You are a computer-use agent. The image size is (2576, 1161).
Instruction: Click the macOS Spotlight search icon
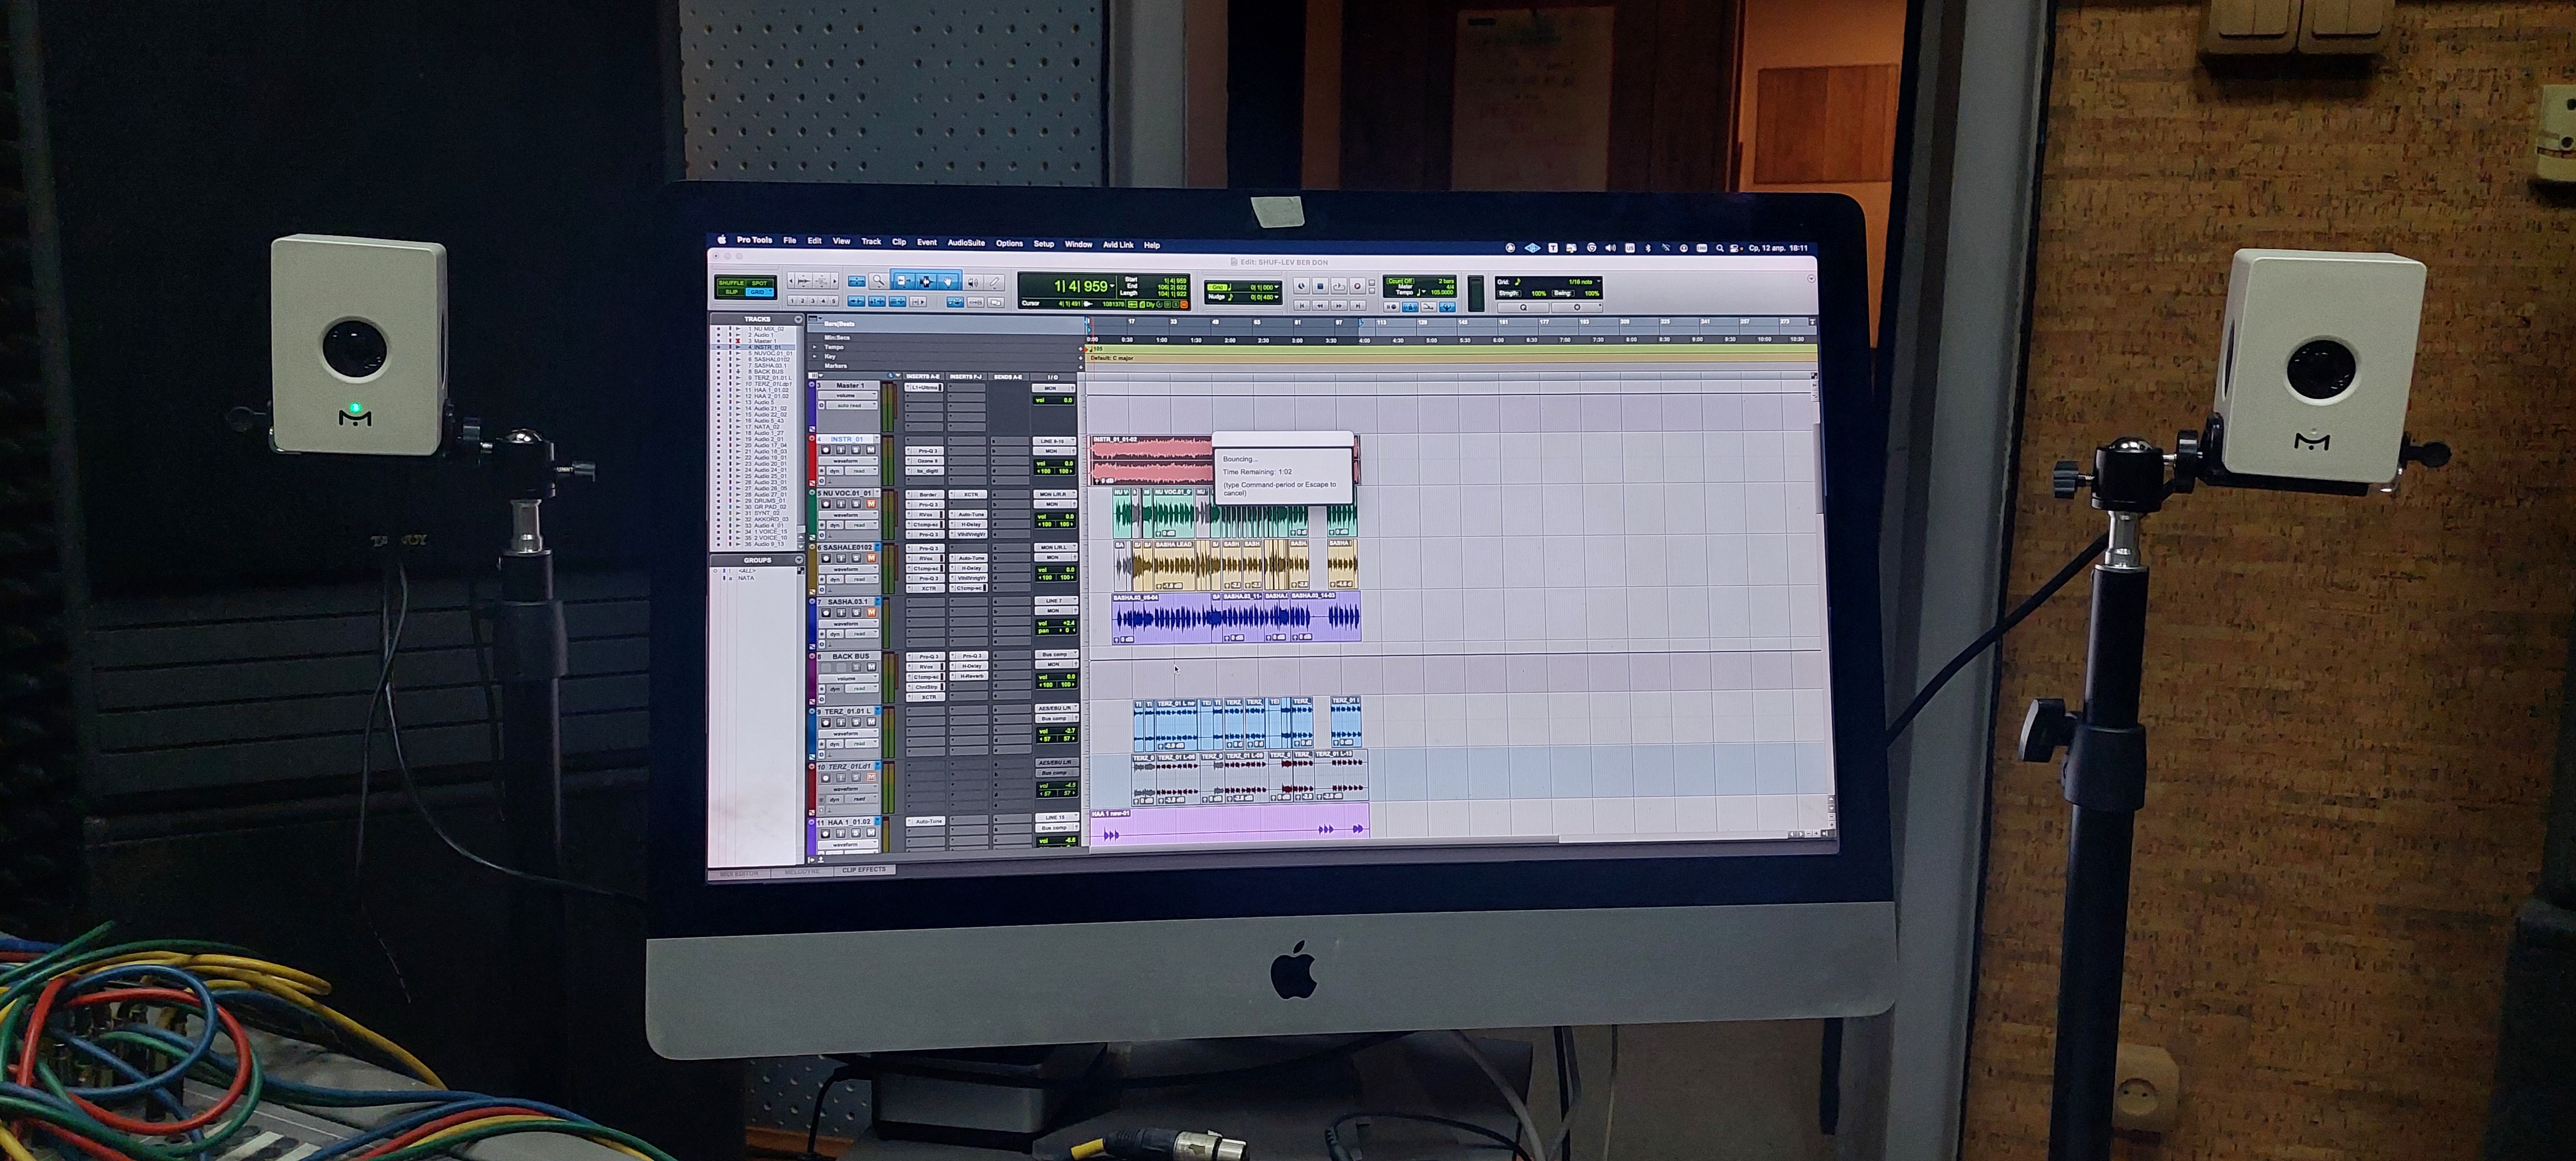(1719, 248)
